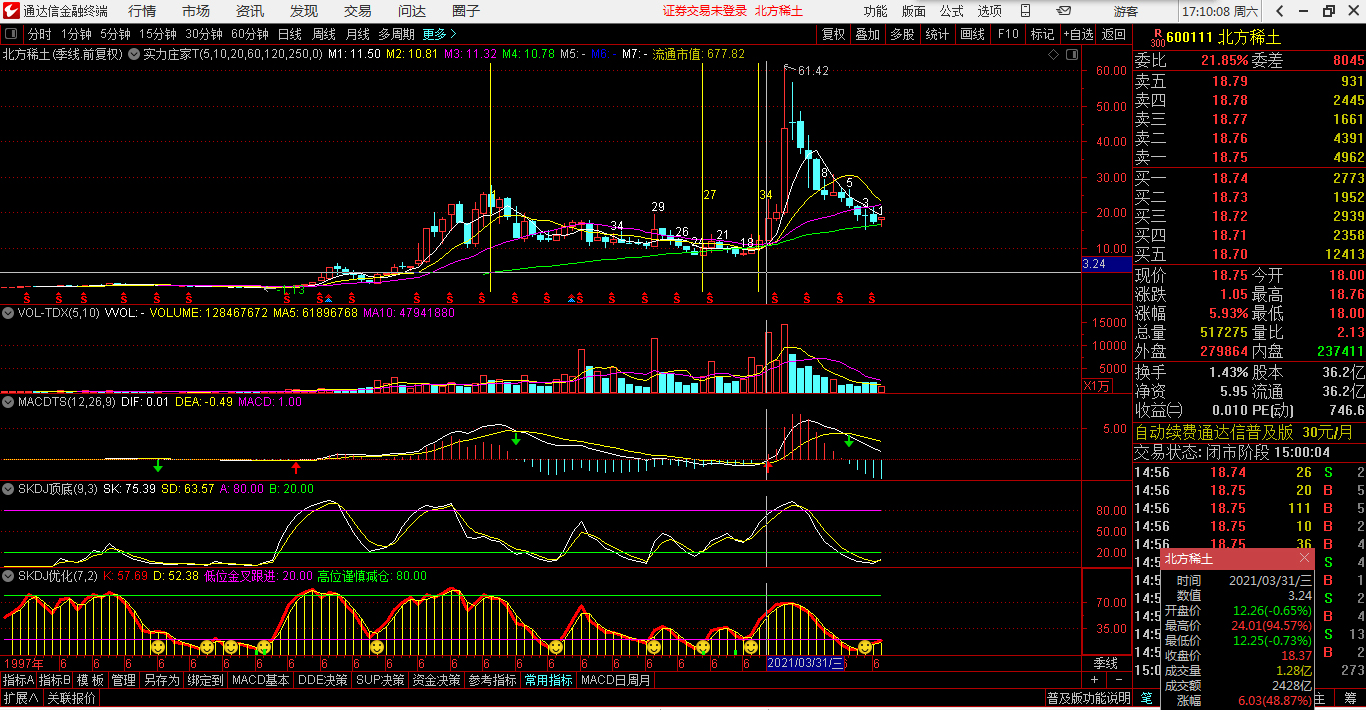Image resolution: width=1366 pixels, height=710 pixels.
Task: Close the 北方稀土 data popup
Action: pyautogui.click(x=1304, y=558)
